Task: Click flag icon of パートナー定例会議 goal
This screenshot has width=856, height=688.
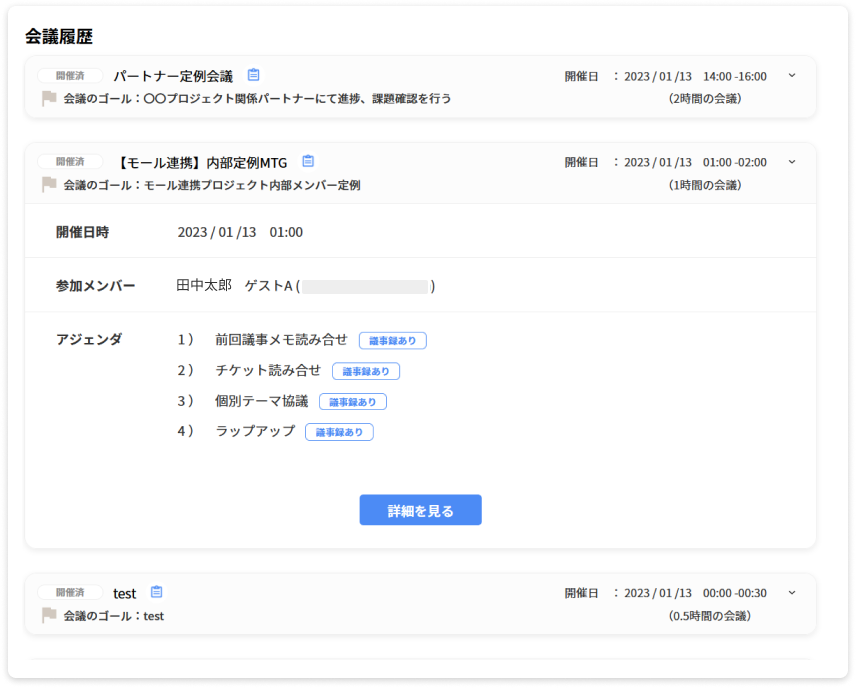Action: (49, 98)
